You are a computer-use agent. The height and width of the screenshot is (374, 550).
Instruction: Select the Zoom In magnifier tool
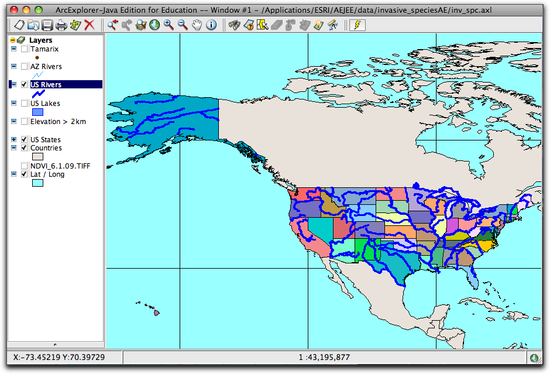pos(169,25)
